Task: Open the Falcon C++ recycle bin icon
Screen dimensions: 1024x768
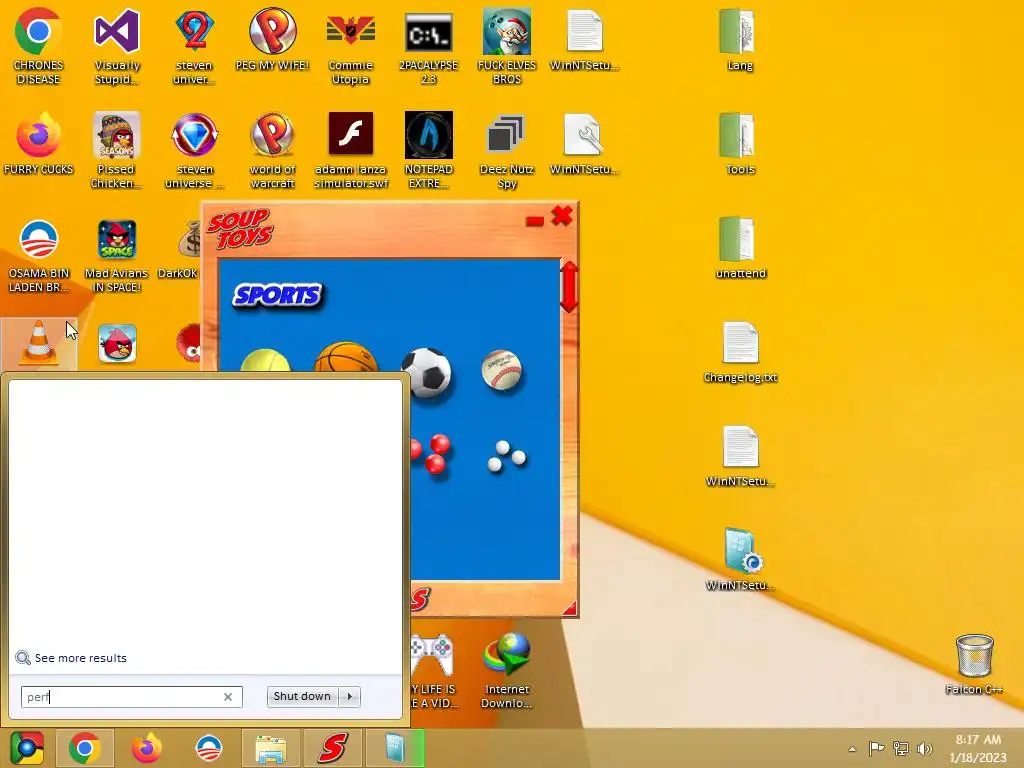Action: pos(974,664)
